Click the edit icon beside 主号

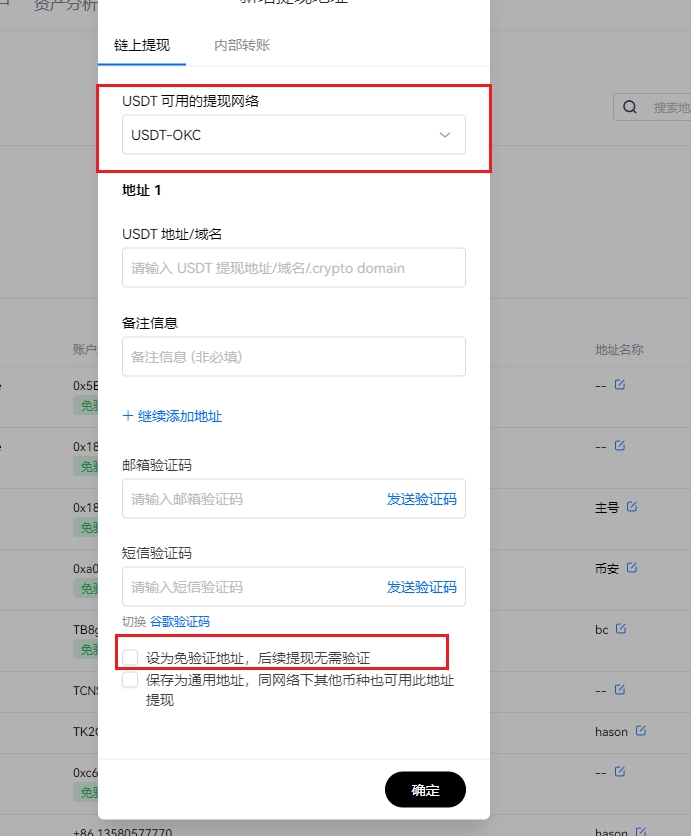[632, 507]
